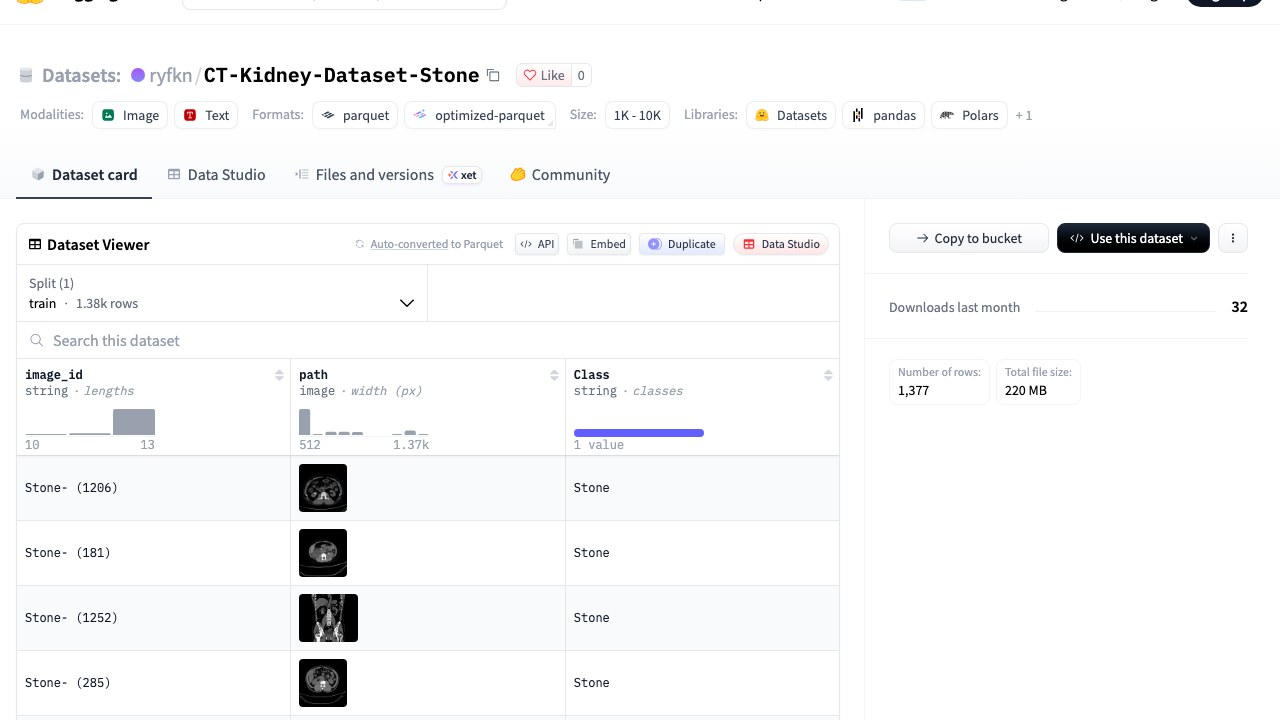This screenshot has width=1280, height=720.
Task: Copy the dataset name with the copy icon
Action: (493, 75)
